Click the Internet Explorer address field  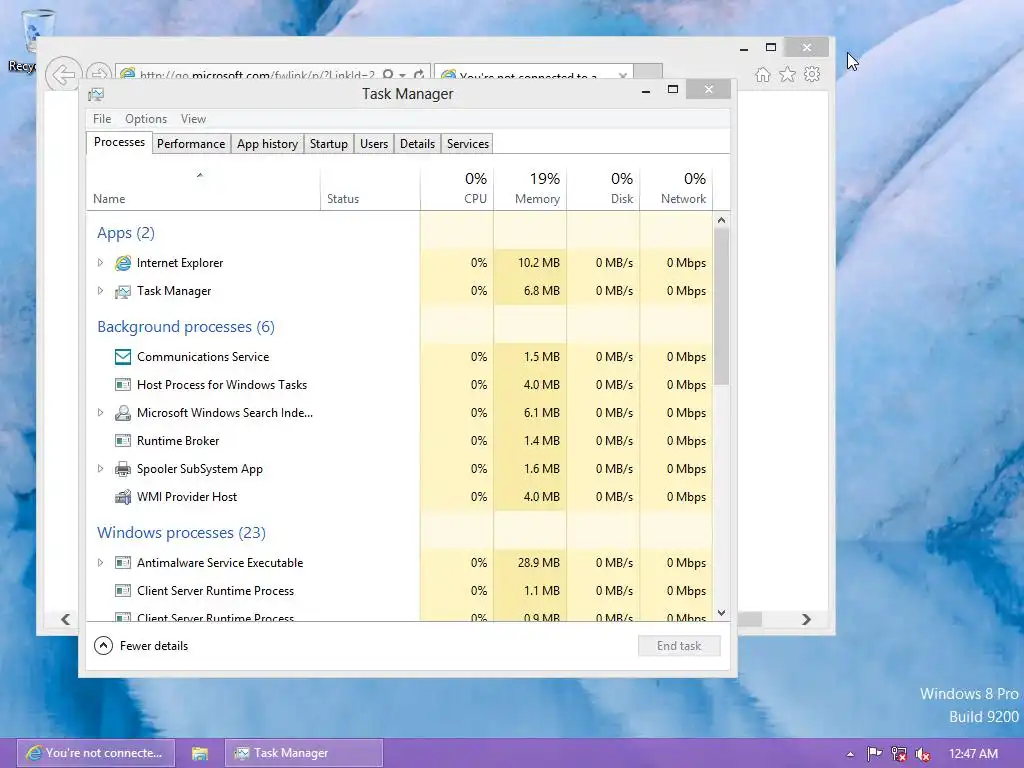point(258,74)
